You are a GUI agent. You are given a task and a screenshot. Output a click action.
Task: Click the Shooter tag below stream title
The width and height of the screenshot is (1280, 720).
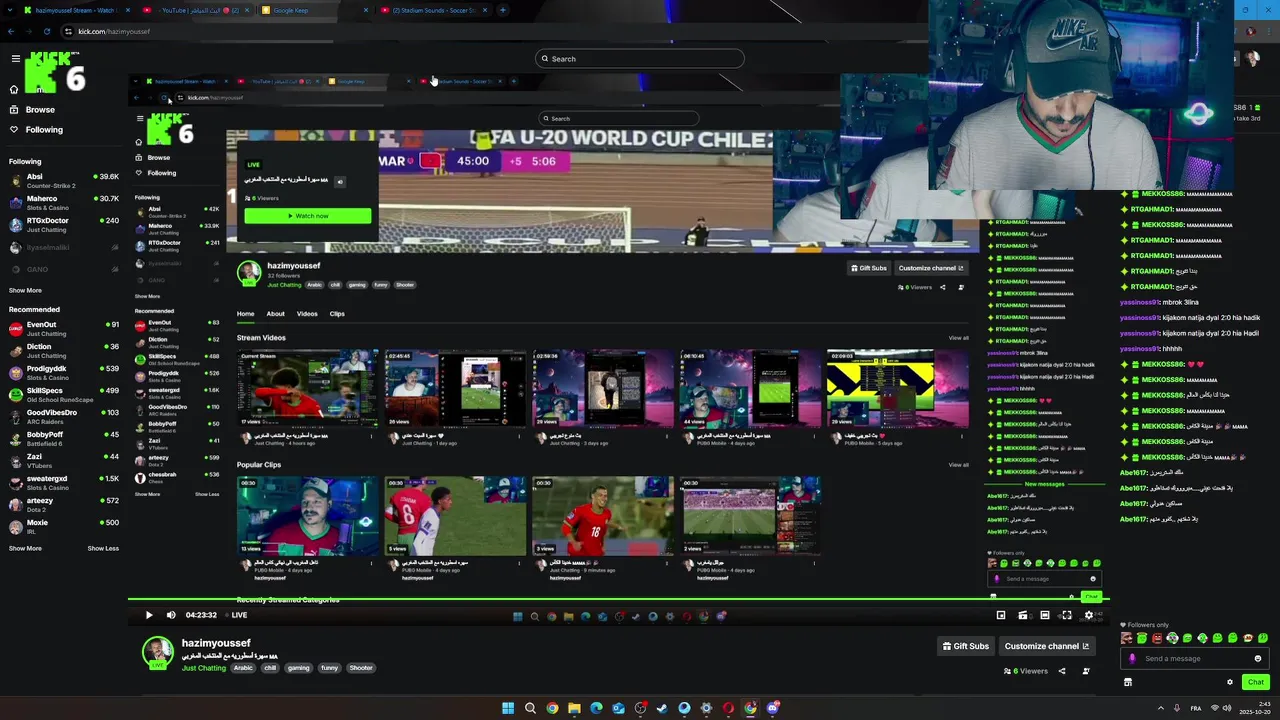[x=361, y=668]
